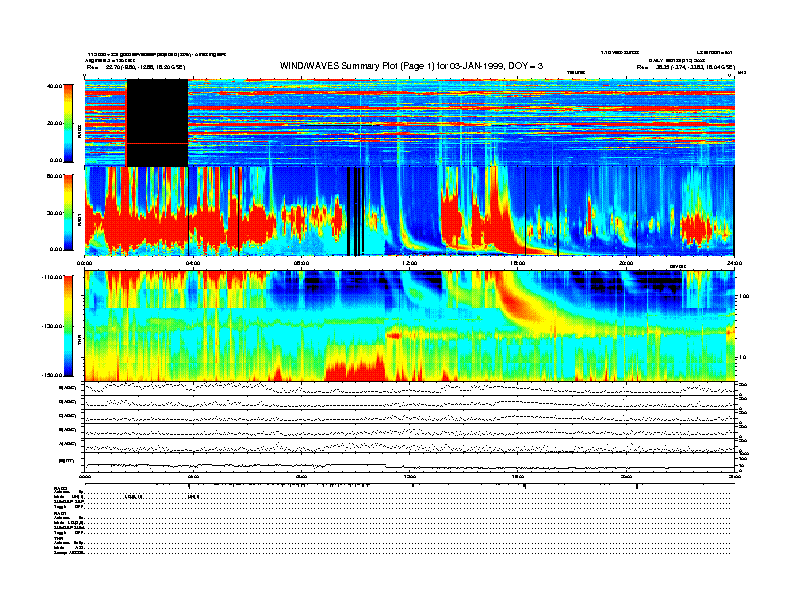Click the black data gap in RAD2 panel
The width and height of the screenshot is (792, 612).
(x=157, y=123)
